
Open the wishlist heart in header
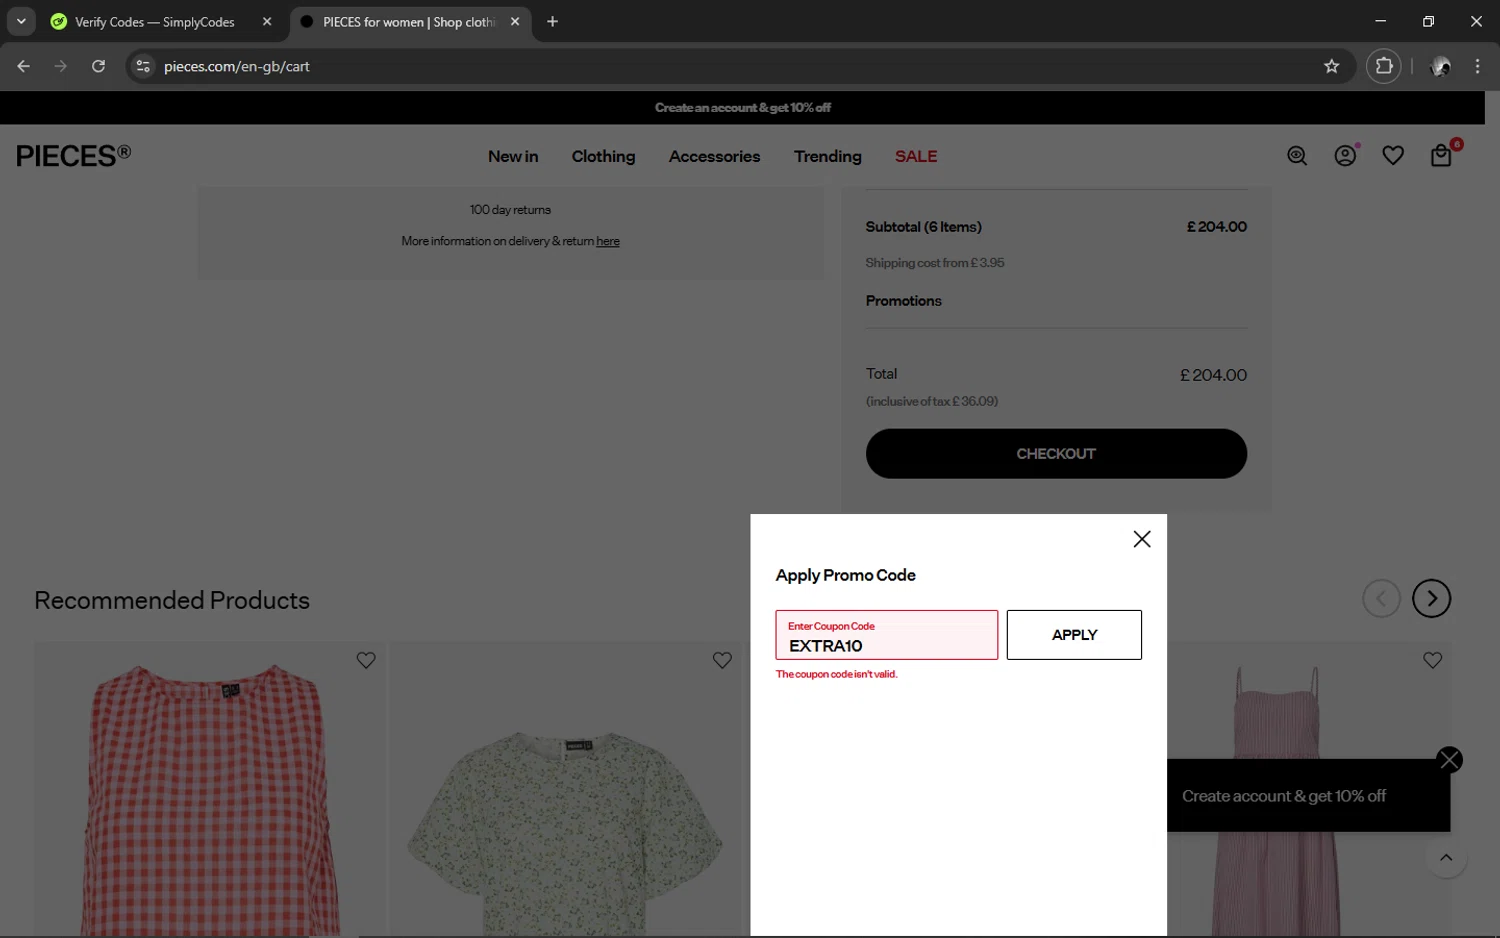click(x=1393, y=156)
